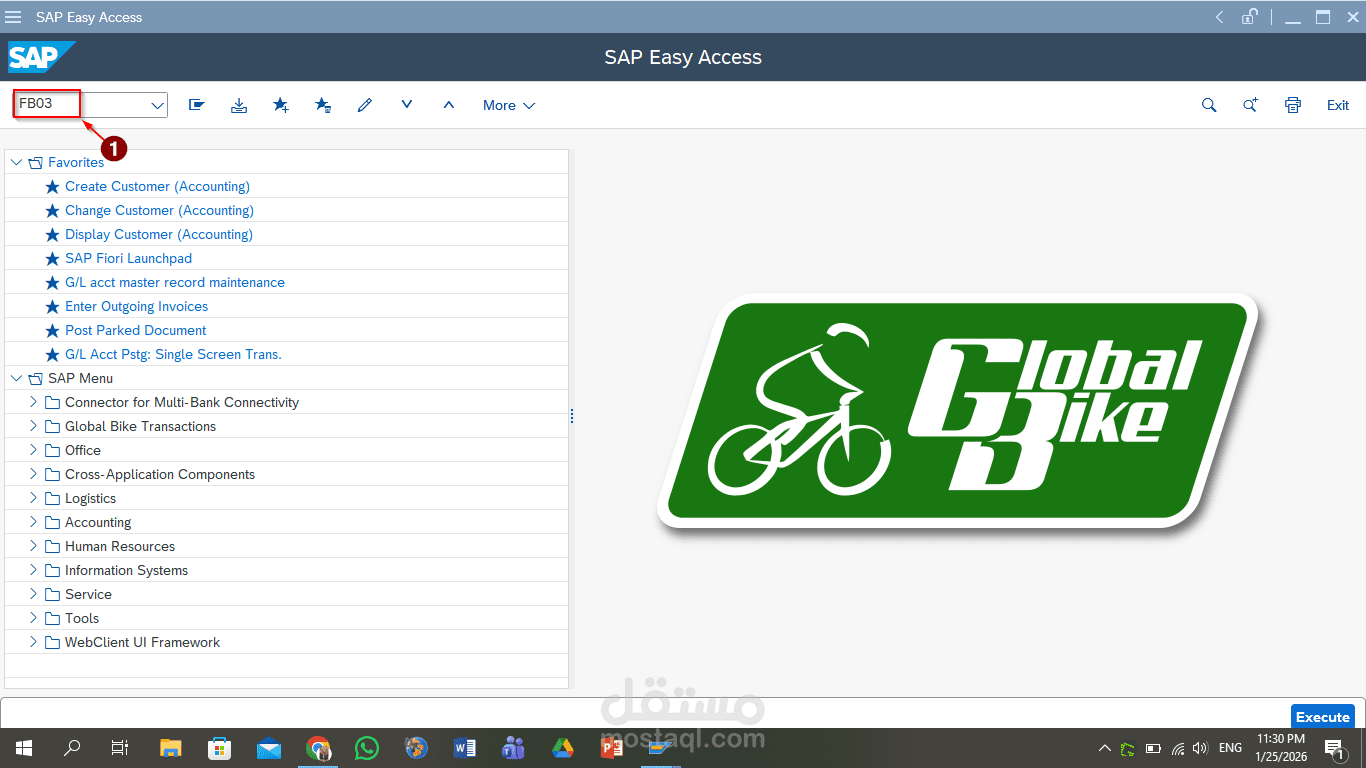Open Google Drive from taskbar
1366x768 pixels.
coord(562,748)
